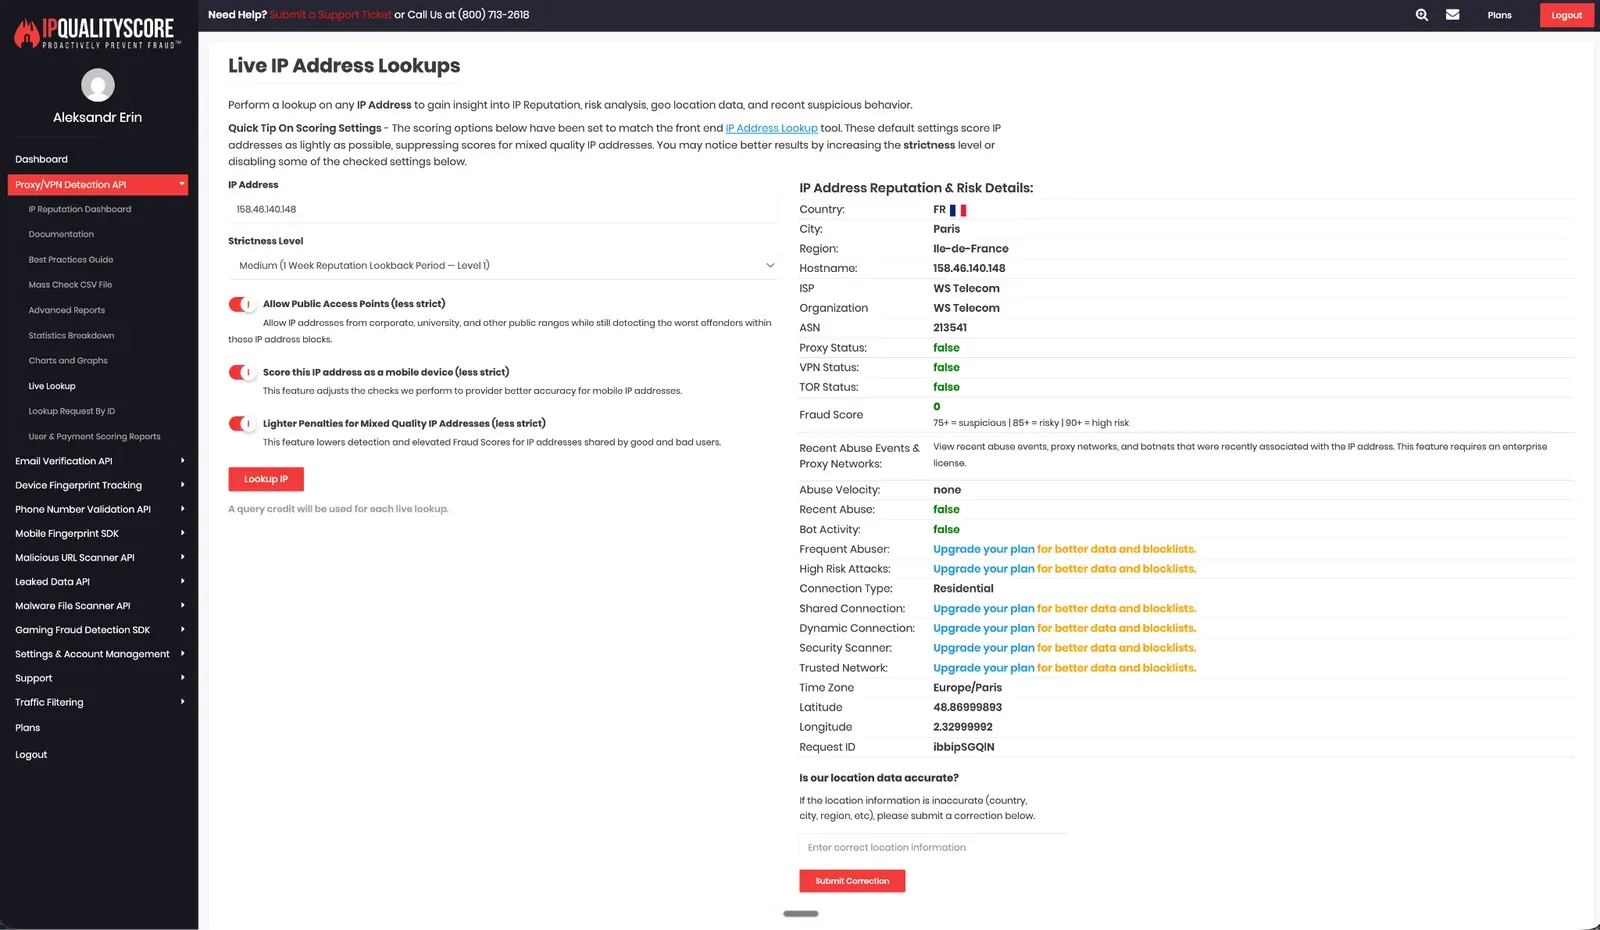The image size is (1600, 930).
Task: Click the Request ID value ibbipSGQIN
Action: pos(964,747)
